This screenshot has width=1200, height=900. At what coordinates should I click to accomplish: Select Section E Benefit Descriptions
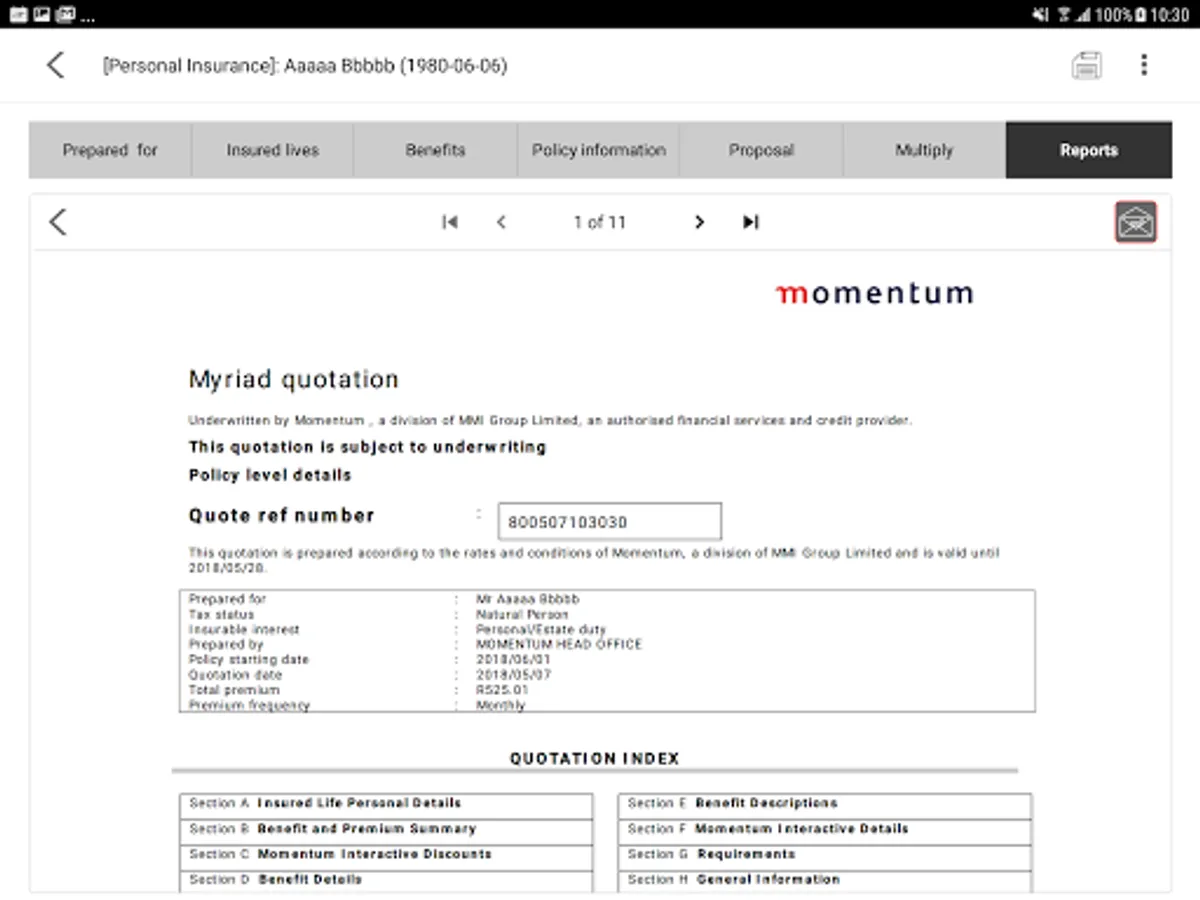pyautogui.click(x=825, y=804)
